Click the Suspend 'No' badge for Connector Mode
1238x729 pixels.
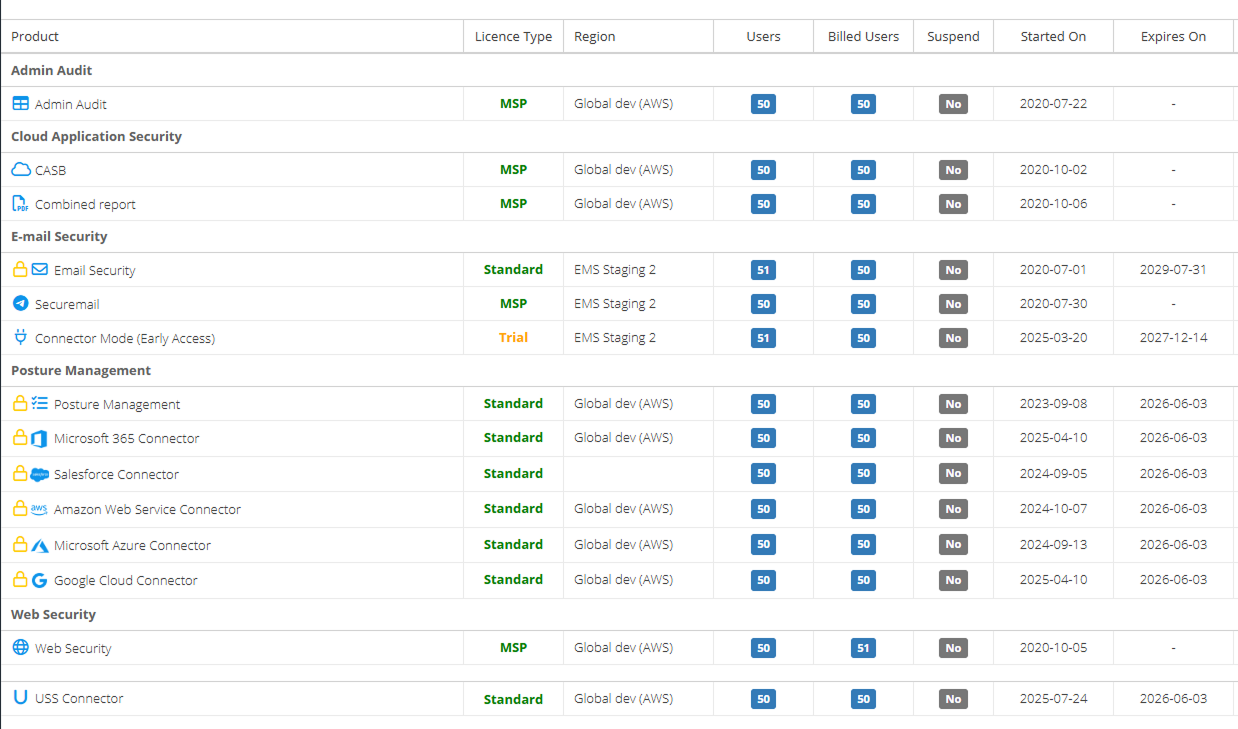click(x=953, y=338)
